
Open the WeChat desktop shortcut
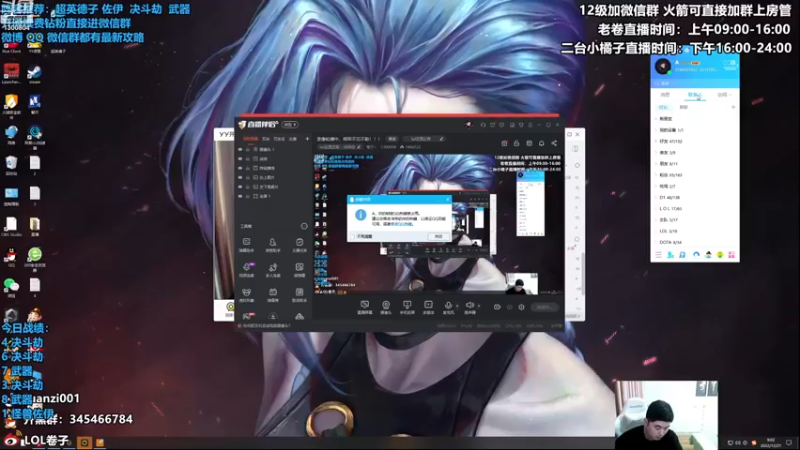tap(11, 287)
